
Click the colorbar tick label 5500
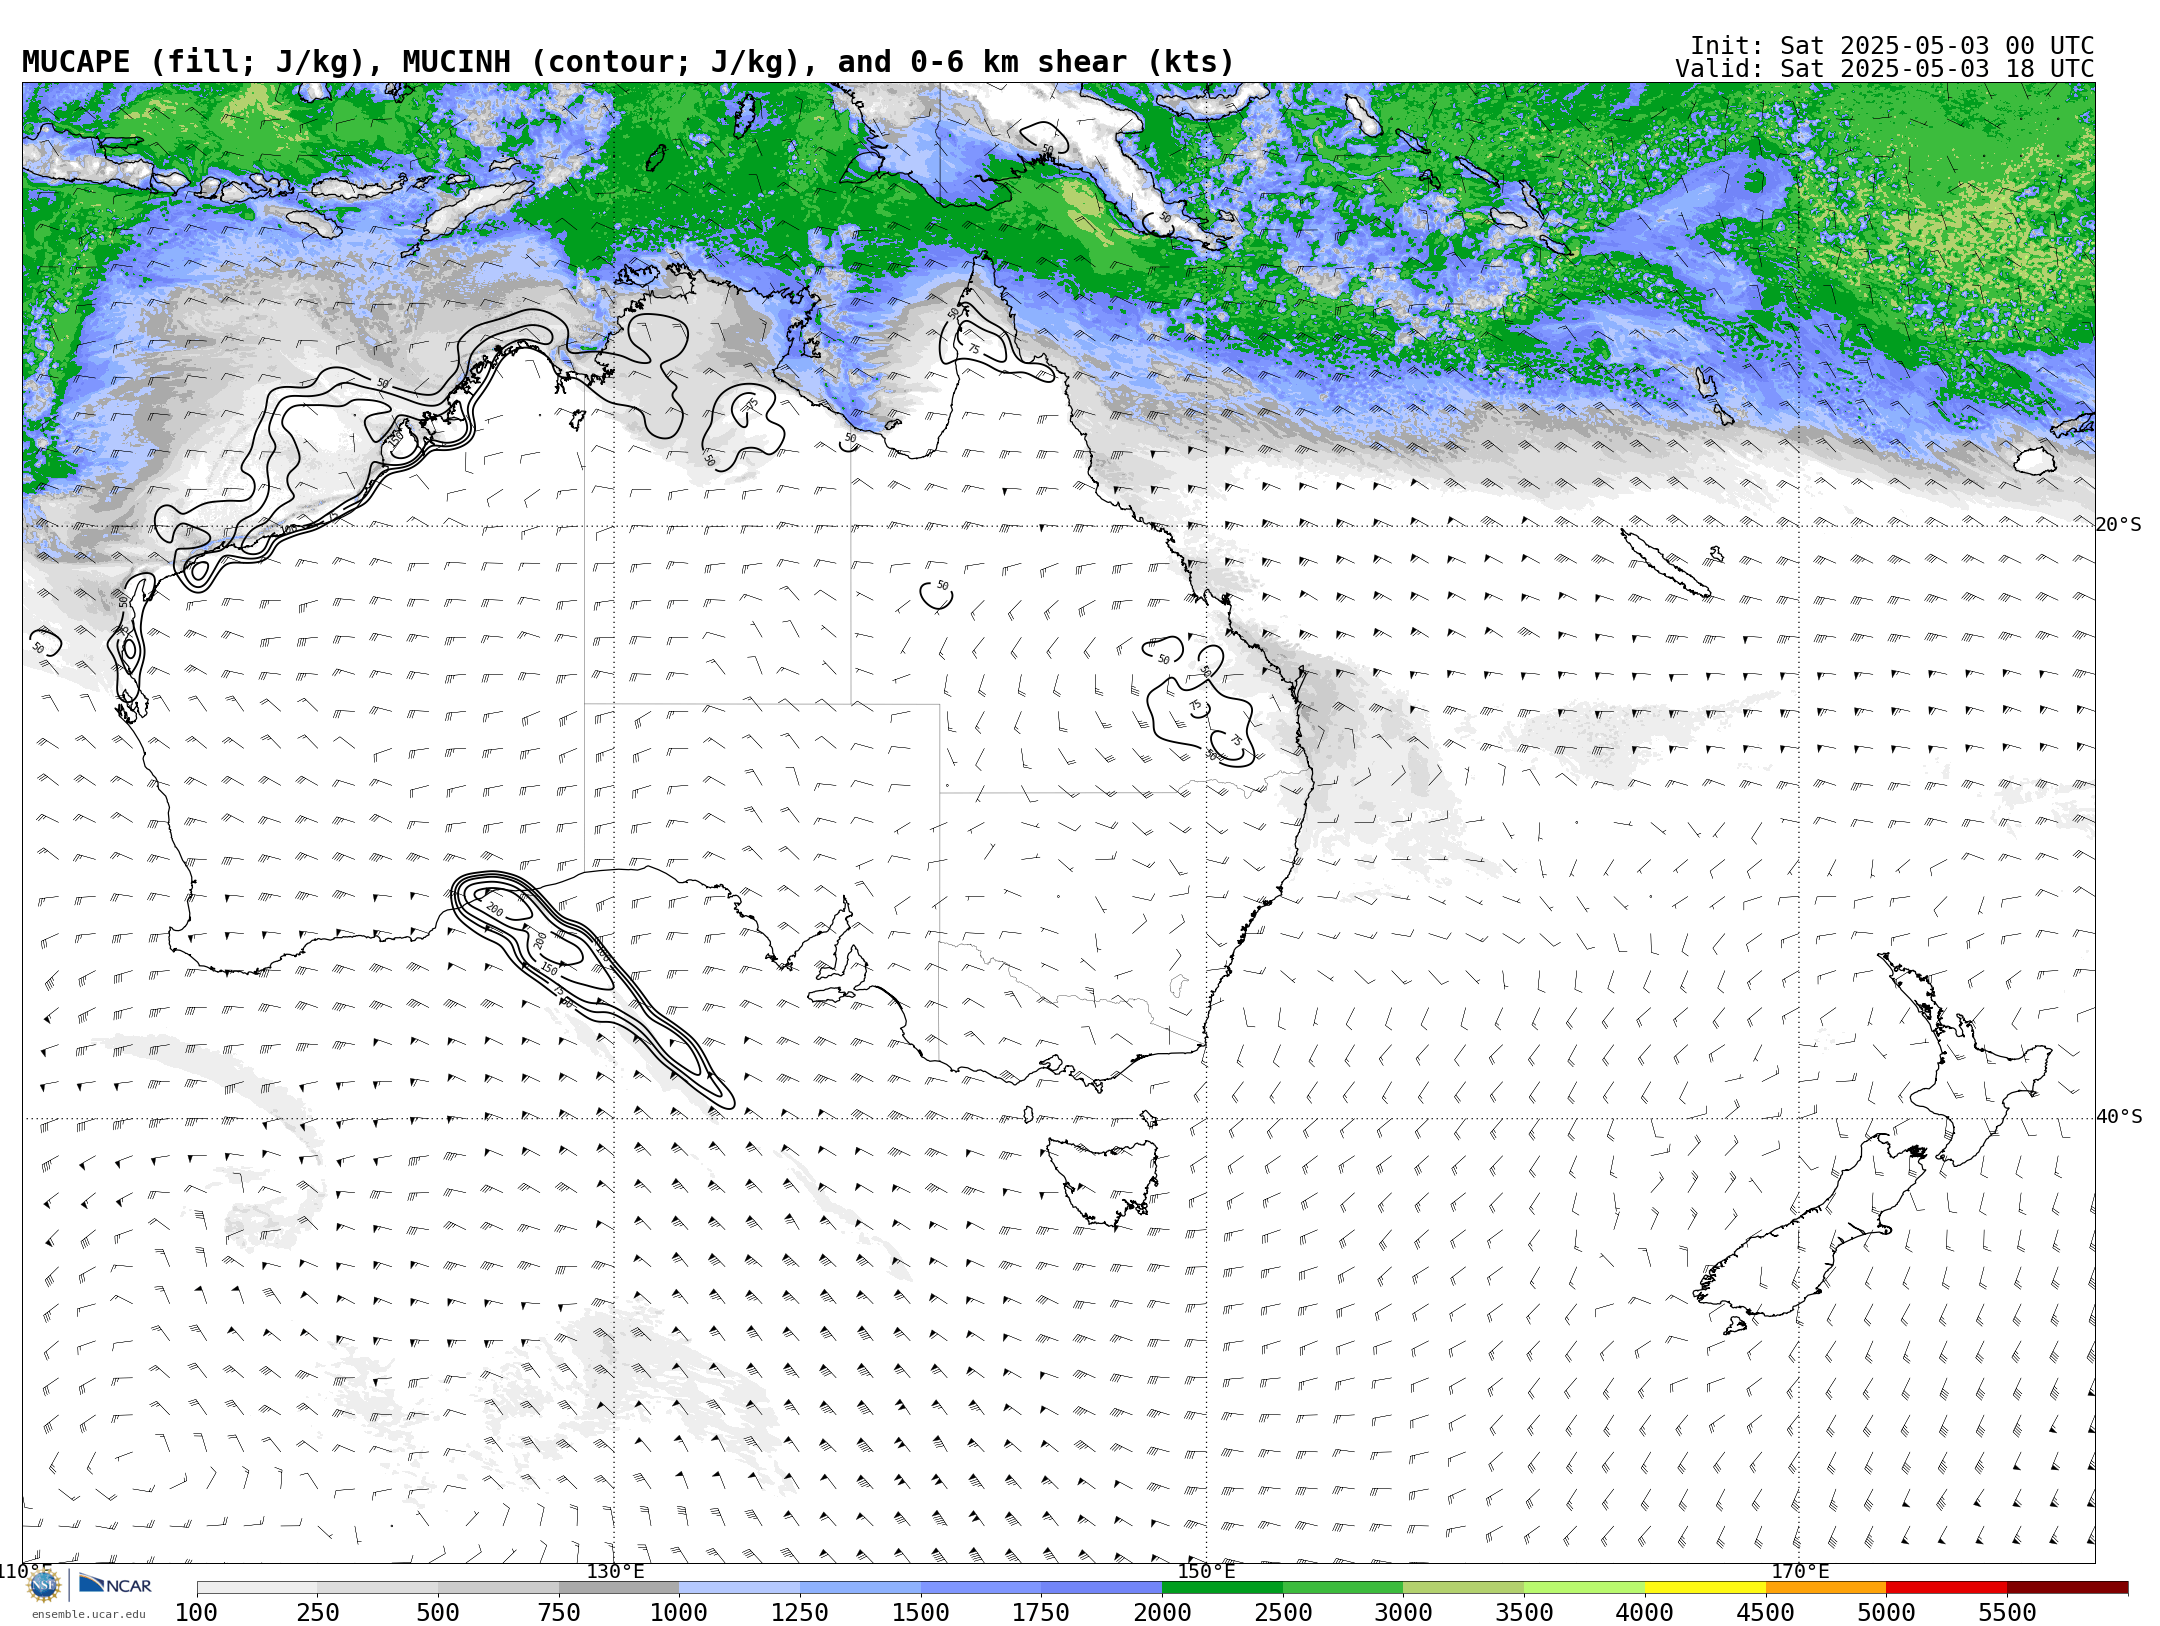(2007, 1612)
